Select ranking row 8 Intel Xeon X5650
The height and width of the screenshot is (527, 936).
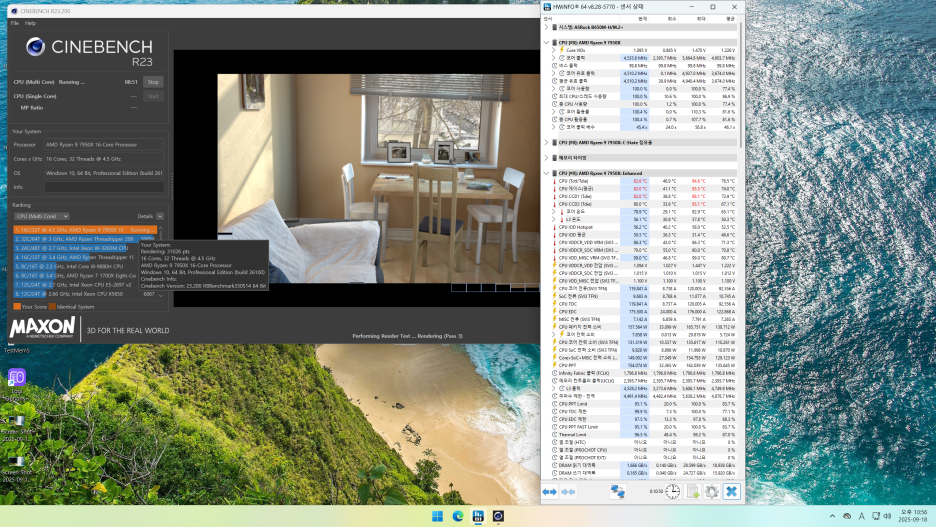point(85,294)
